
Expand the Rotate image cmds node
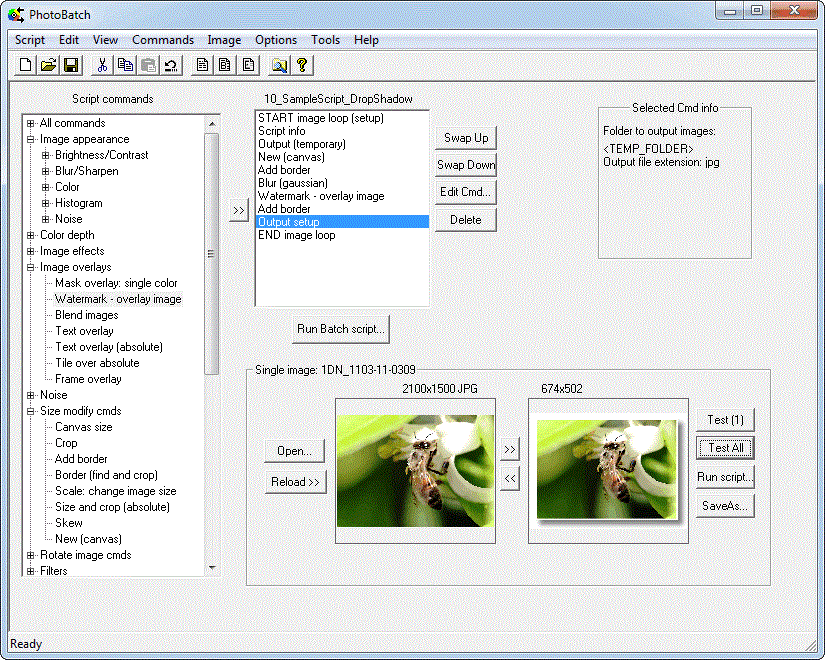pyautogui.click(x=31, y=555)
